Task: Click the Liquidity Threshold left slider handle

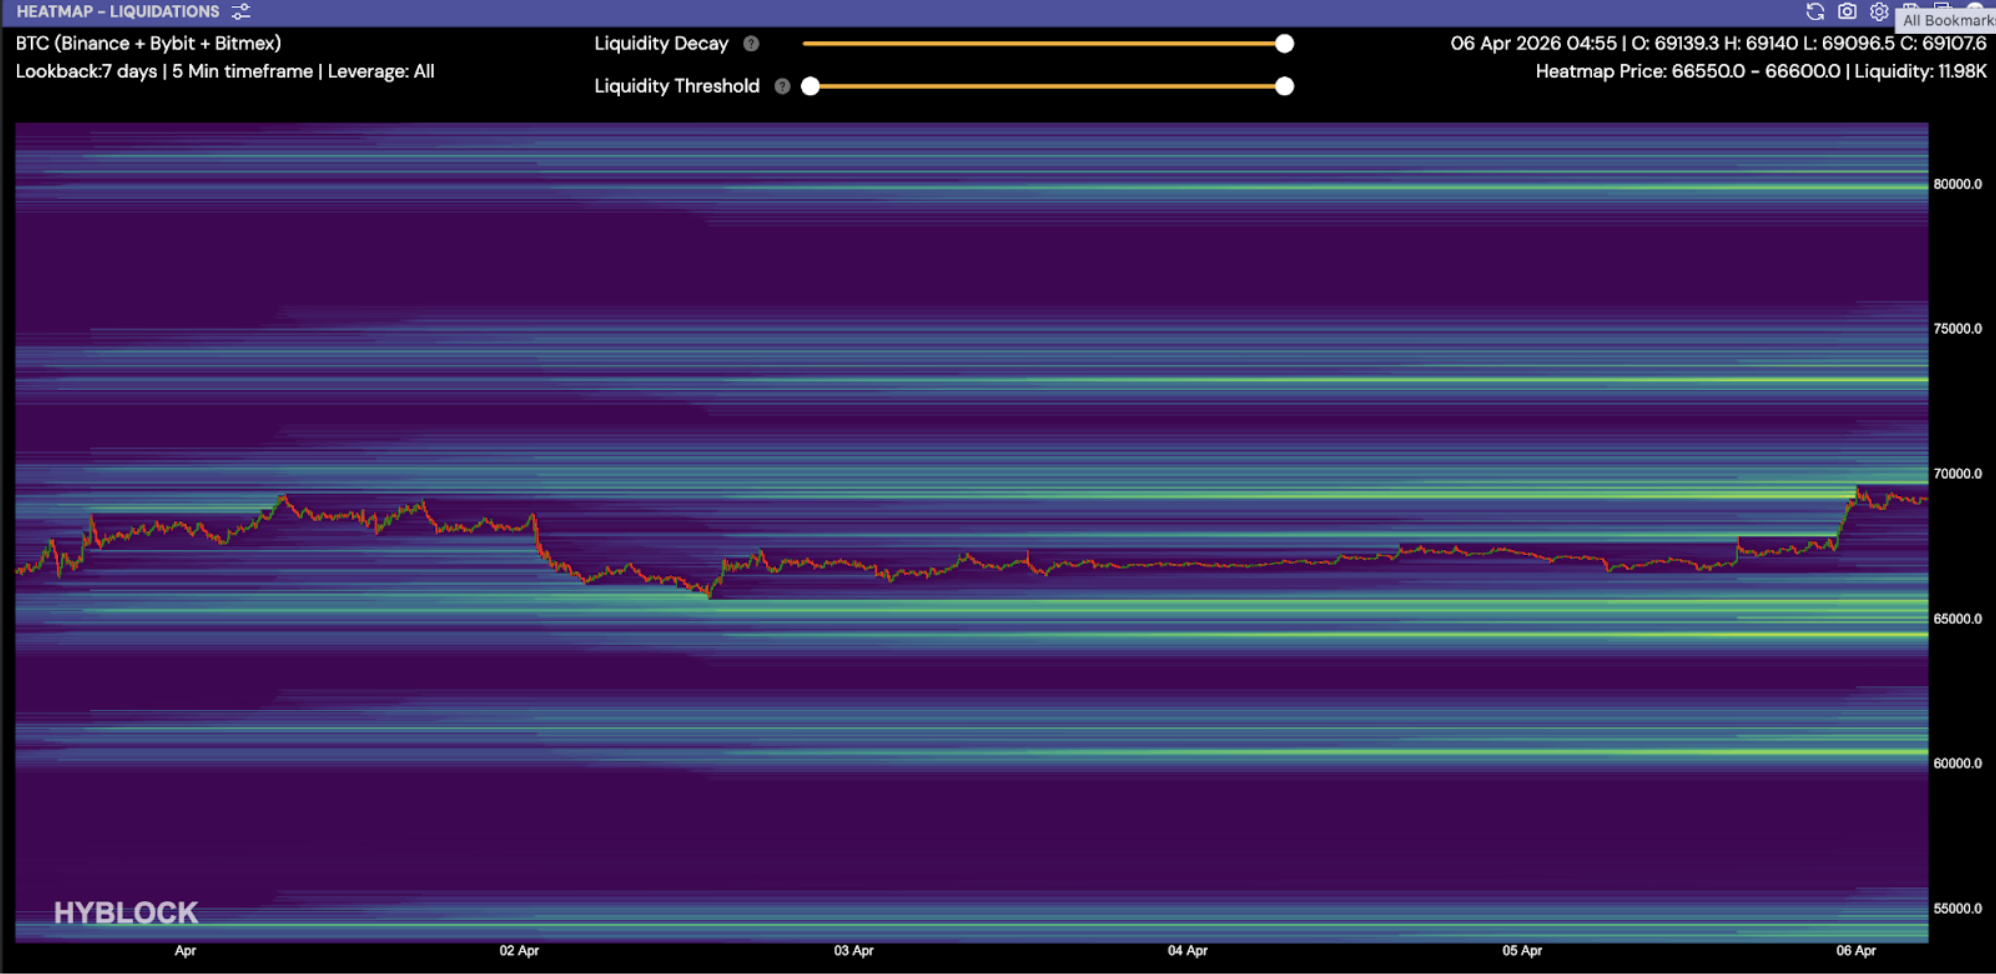Action: pos(811,87)
